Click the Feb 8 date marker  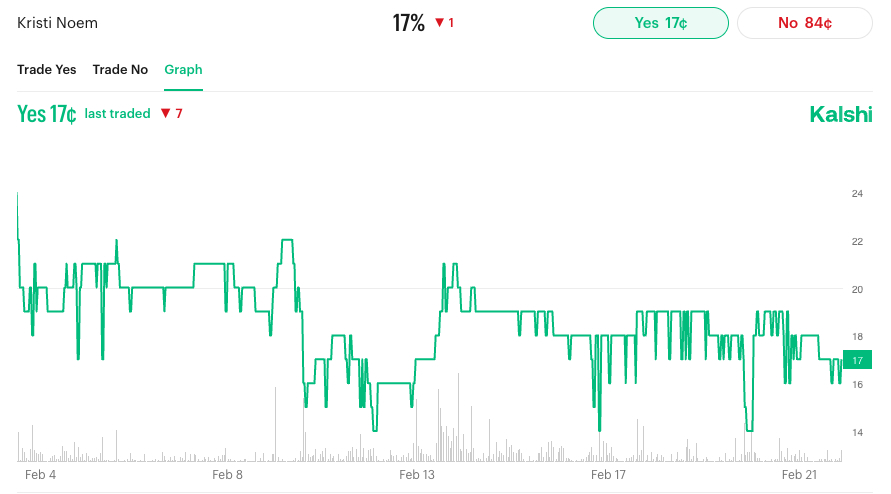(227, 474)
